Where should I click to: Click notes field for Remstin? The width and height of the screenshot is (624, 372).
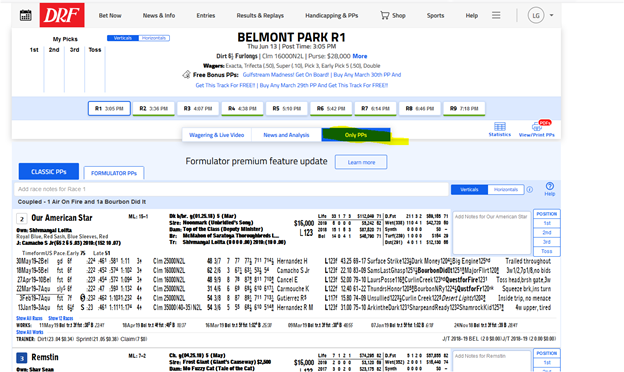click(491, 361)
